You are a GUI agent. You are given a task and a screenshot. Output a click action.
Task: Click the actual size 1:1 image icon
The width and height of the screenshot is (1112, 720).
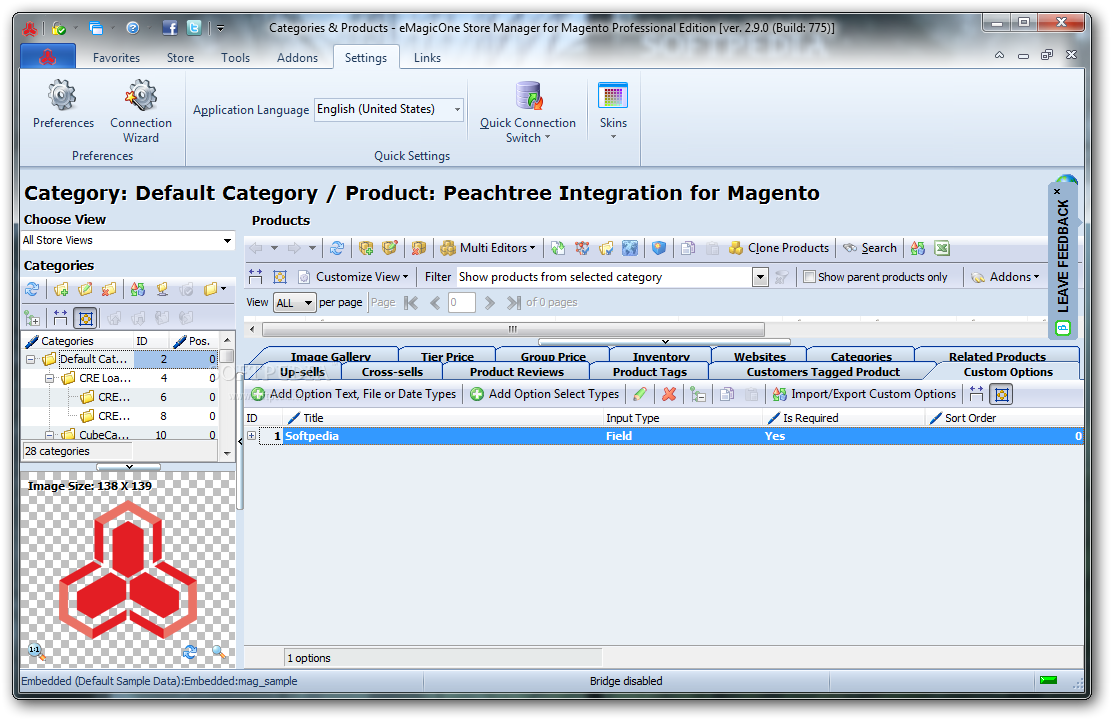(35, 650)
